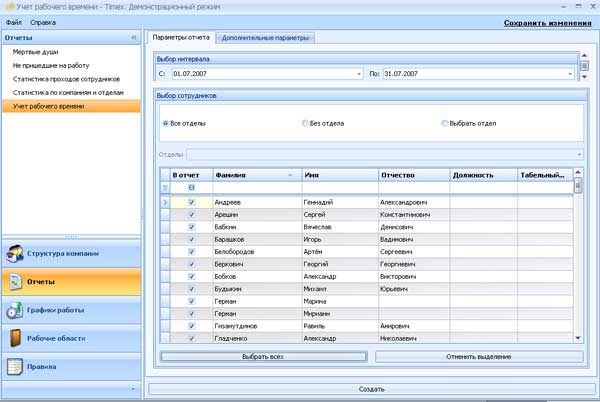Switch to the Дополнительные параметры tab
Image resolution: width=600 pixels, height=402 pixels.
(x=265, y=38)
